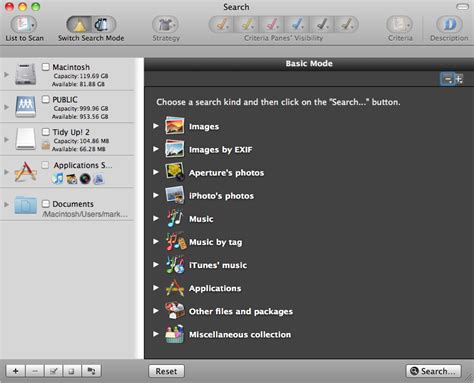Expand the Images search kind
This screenshot has height=383, width=474.
point(156,126)
